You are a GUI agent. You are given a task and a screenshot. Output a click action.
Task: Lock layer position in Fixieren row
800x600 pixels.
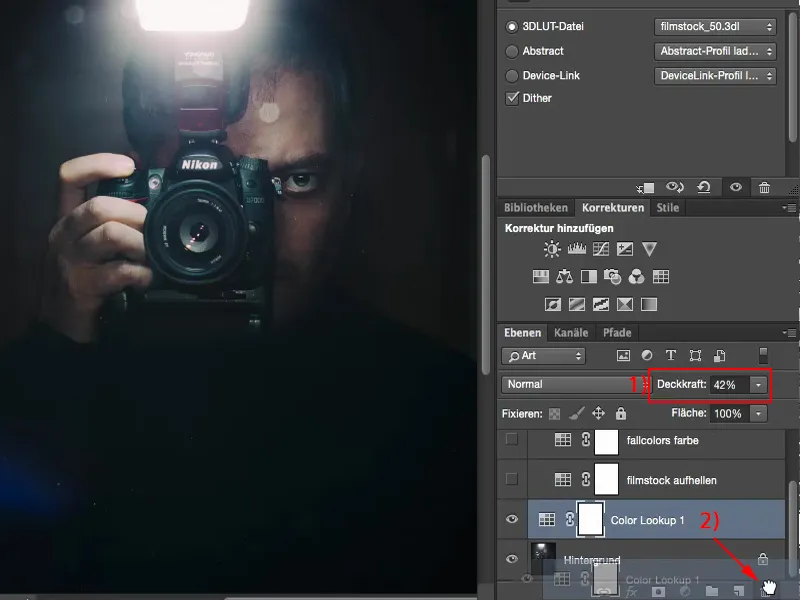(598, 413)
